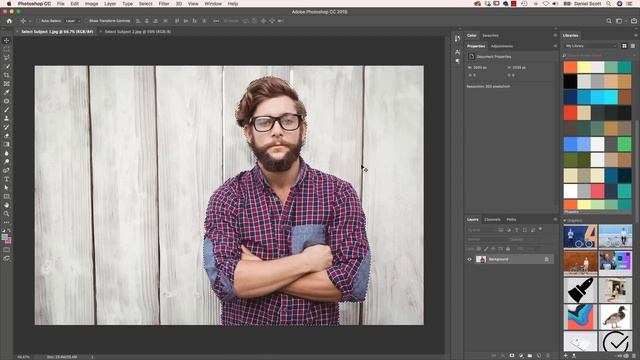Click the Background layer name

(x=498, y=259)
